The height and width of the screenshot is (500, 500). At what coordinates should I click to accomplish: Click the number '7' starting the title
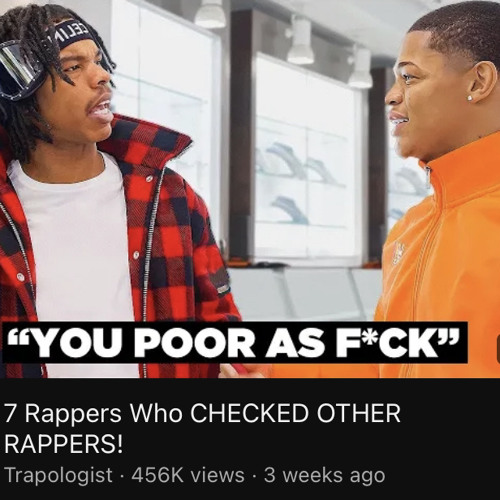pyautogui.click(x=10, y=413)
